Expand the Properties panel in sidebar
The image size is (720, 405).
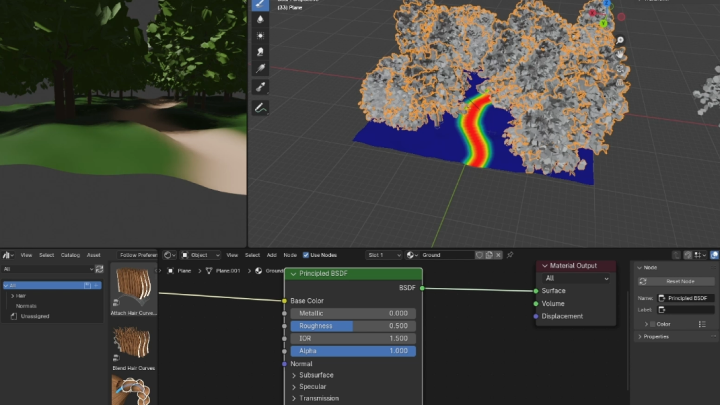[640, 337]
